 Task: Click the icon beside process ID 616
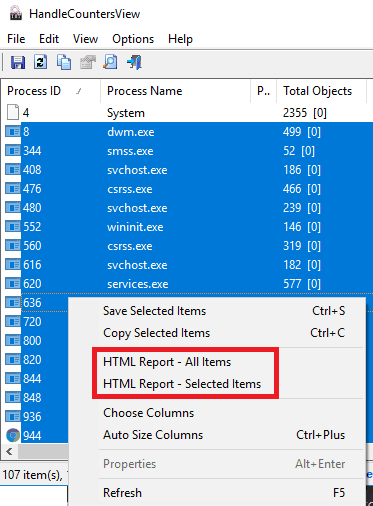click(13, 265)
